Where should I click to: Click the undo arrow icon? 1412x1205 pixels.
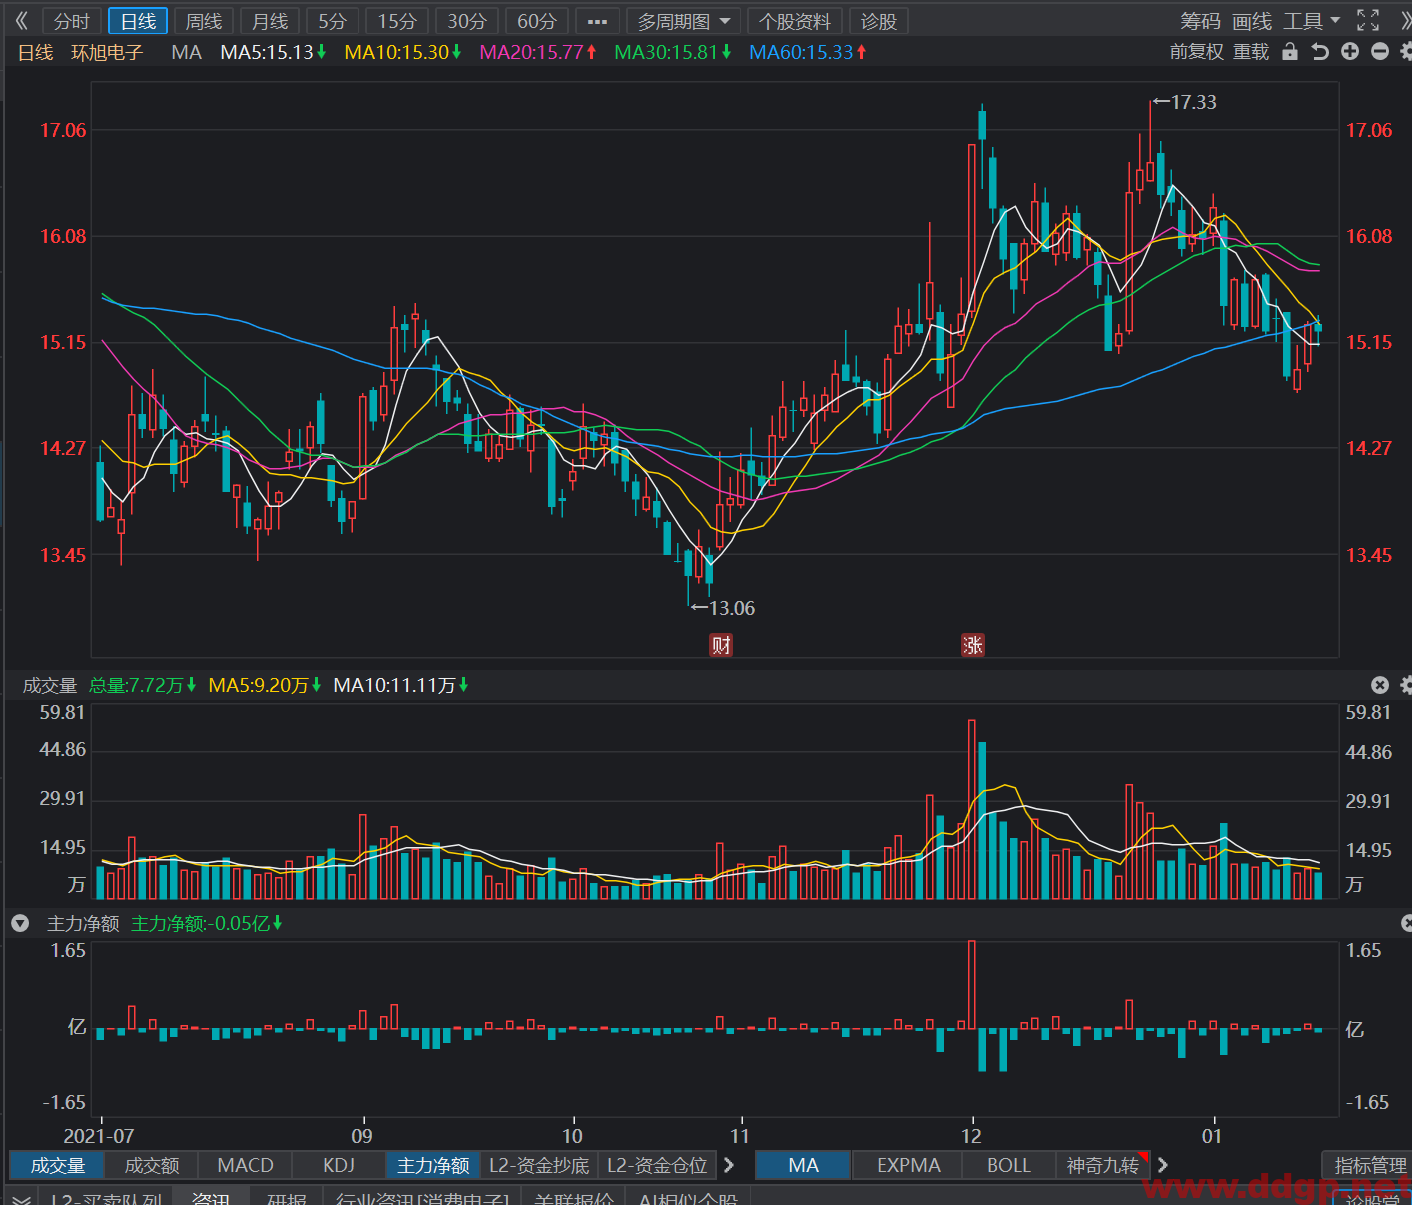[1320, 52]
